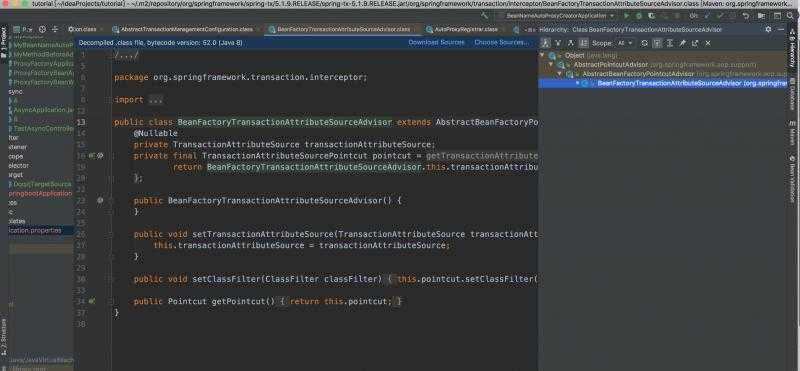800x371 pixels.
Task: Collapse the Object node in Hierarchy
Action: 542,55
